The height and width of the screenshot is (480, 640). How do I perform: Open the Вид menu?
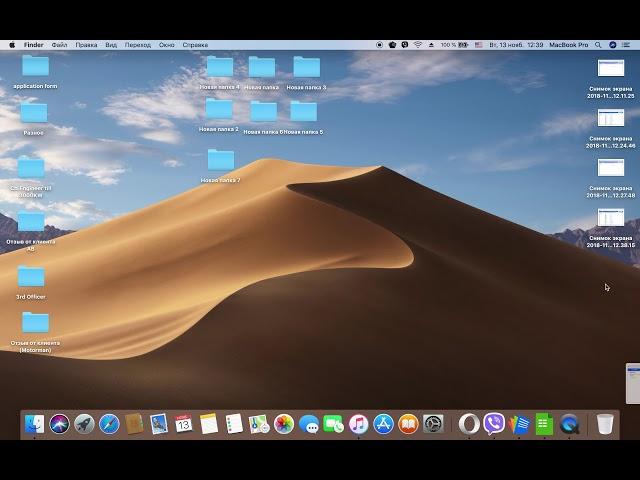111,45
